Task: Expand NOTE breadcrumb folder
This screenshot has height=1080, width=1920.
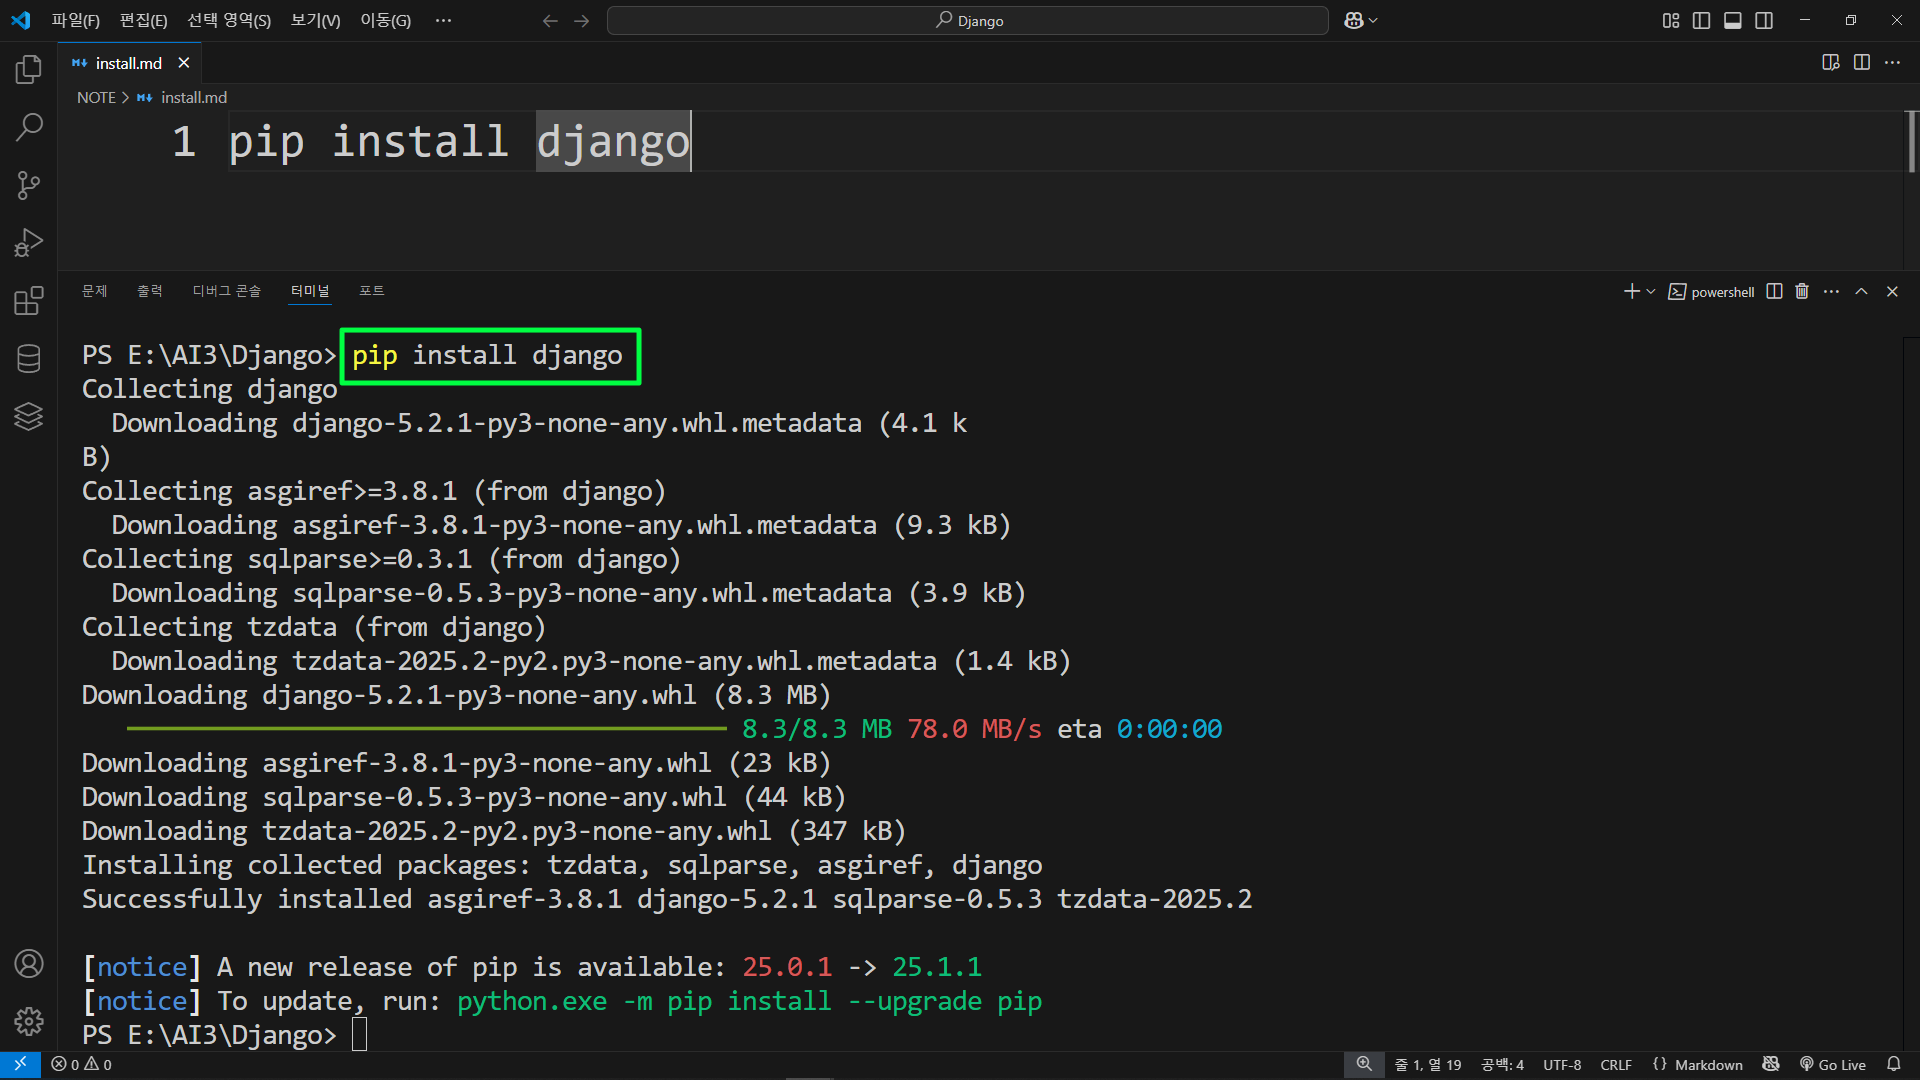Action: 96,98
